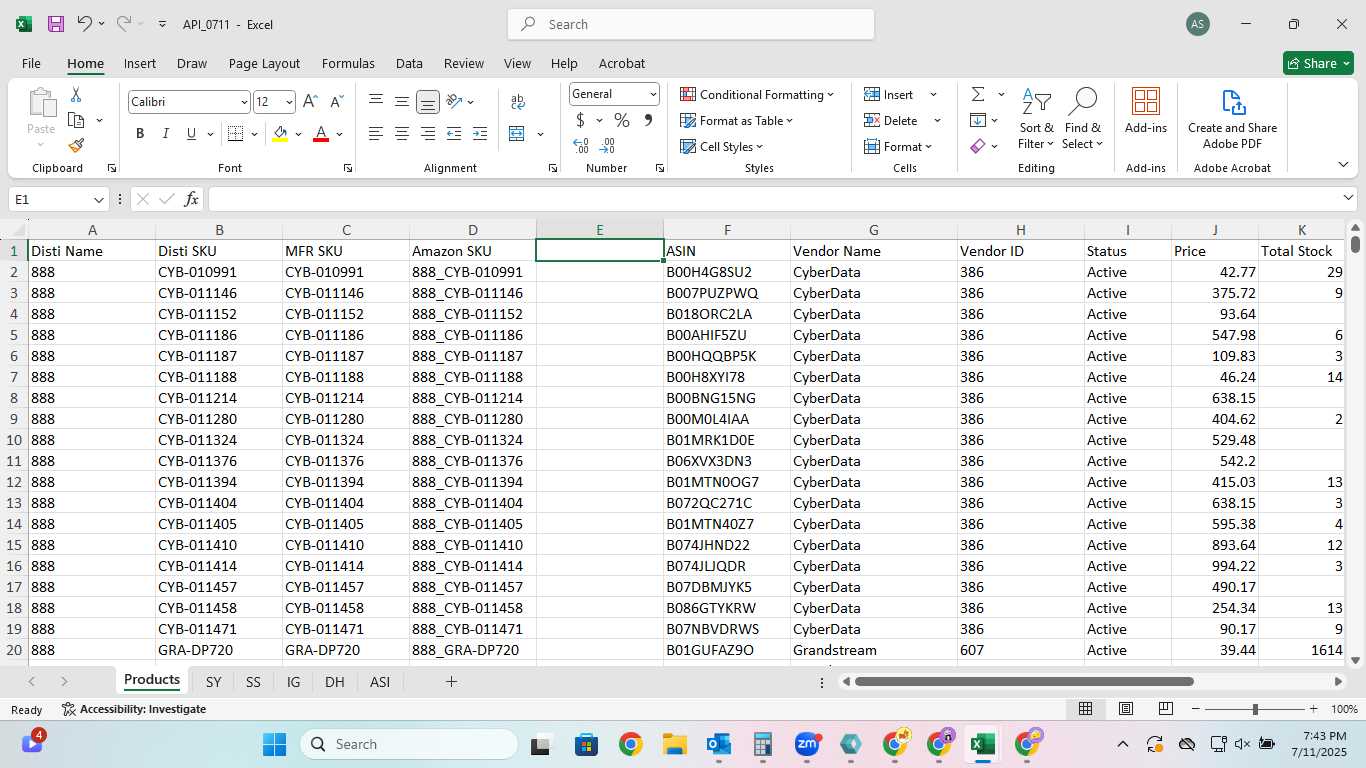Open the Calibri font name dropdown

(244, 102)
